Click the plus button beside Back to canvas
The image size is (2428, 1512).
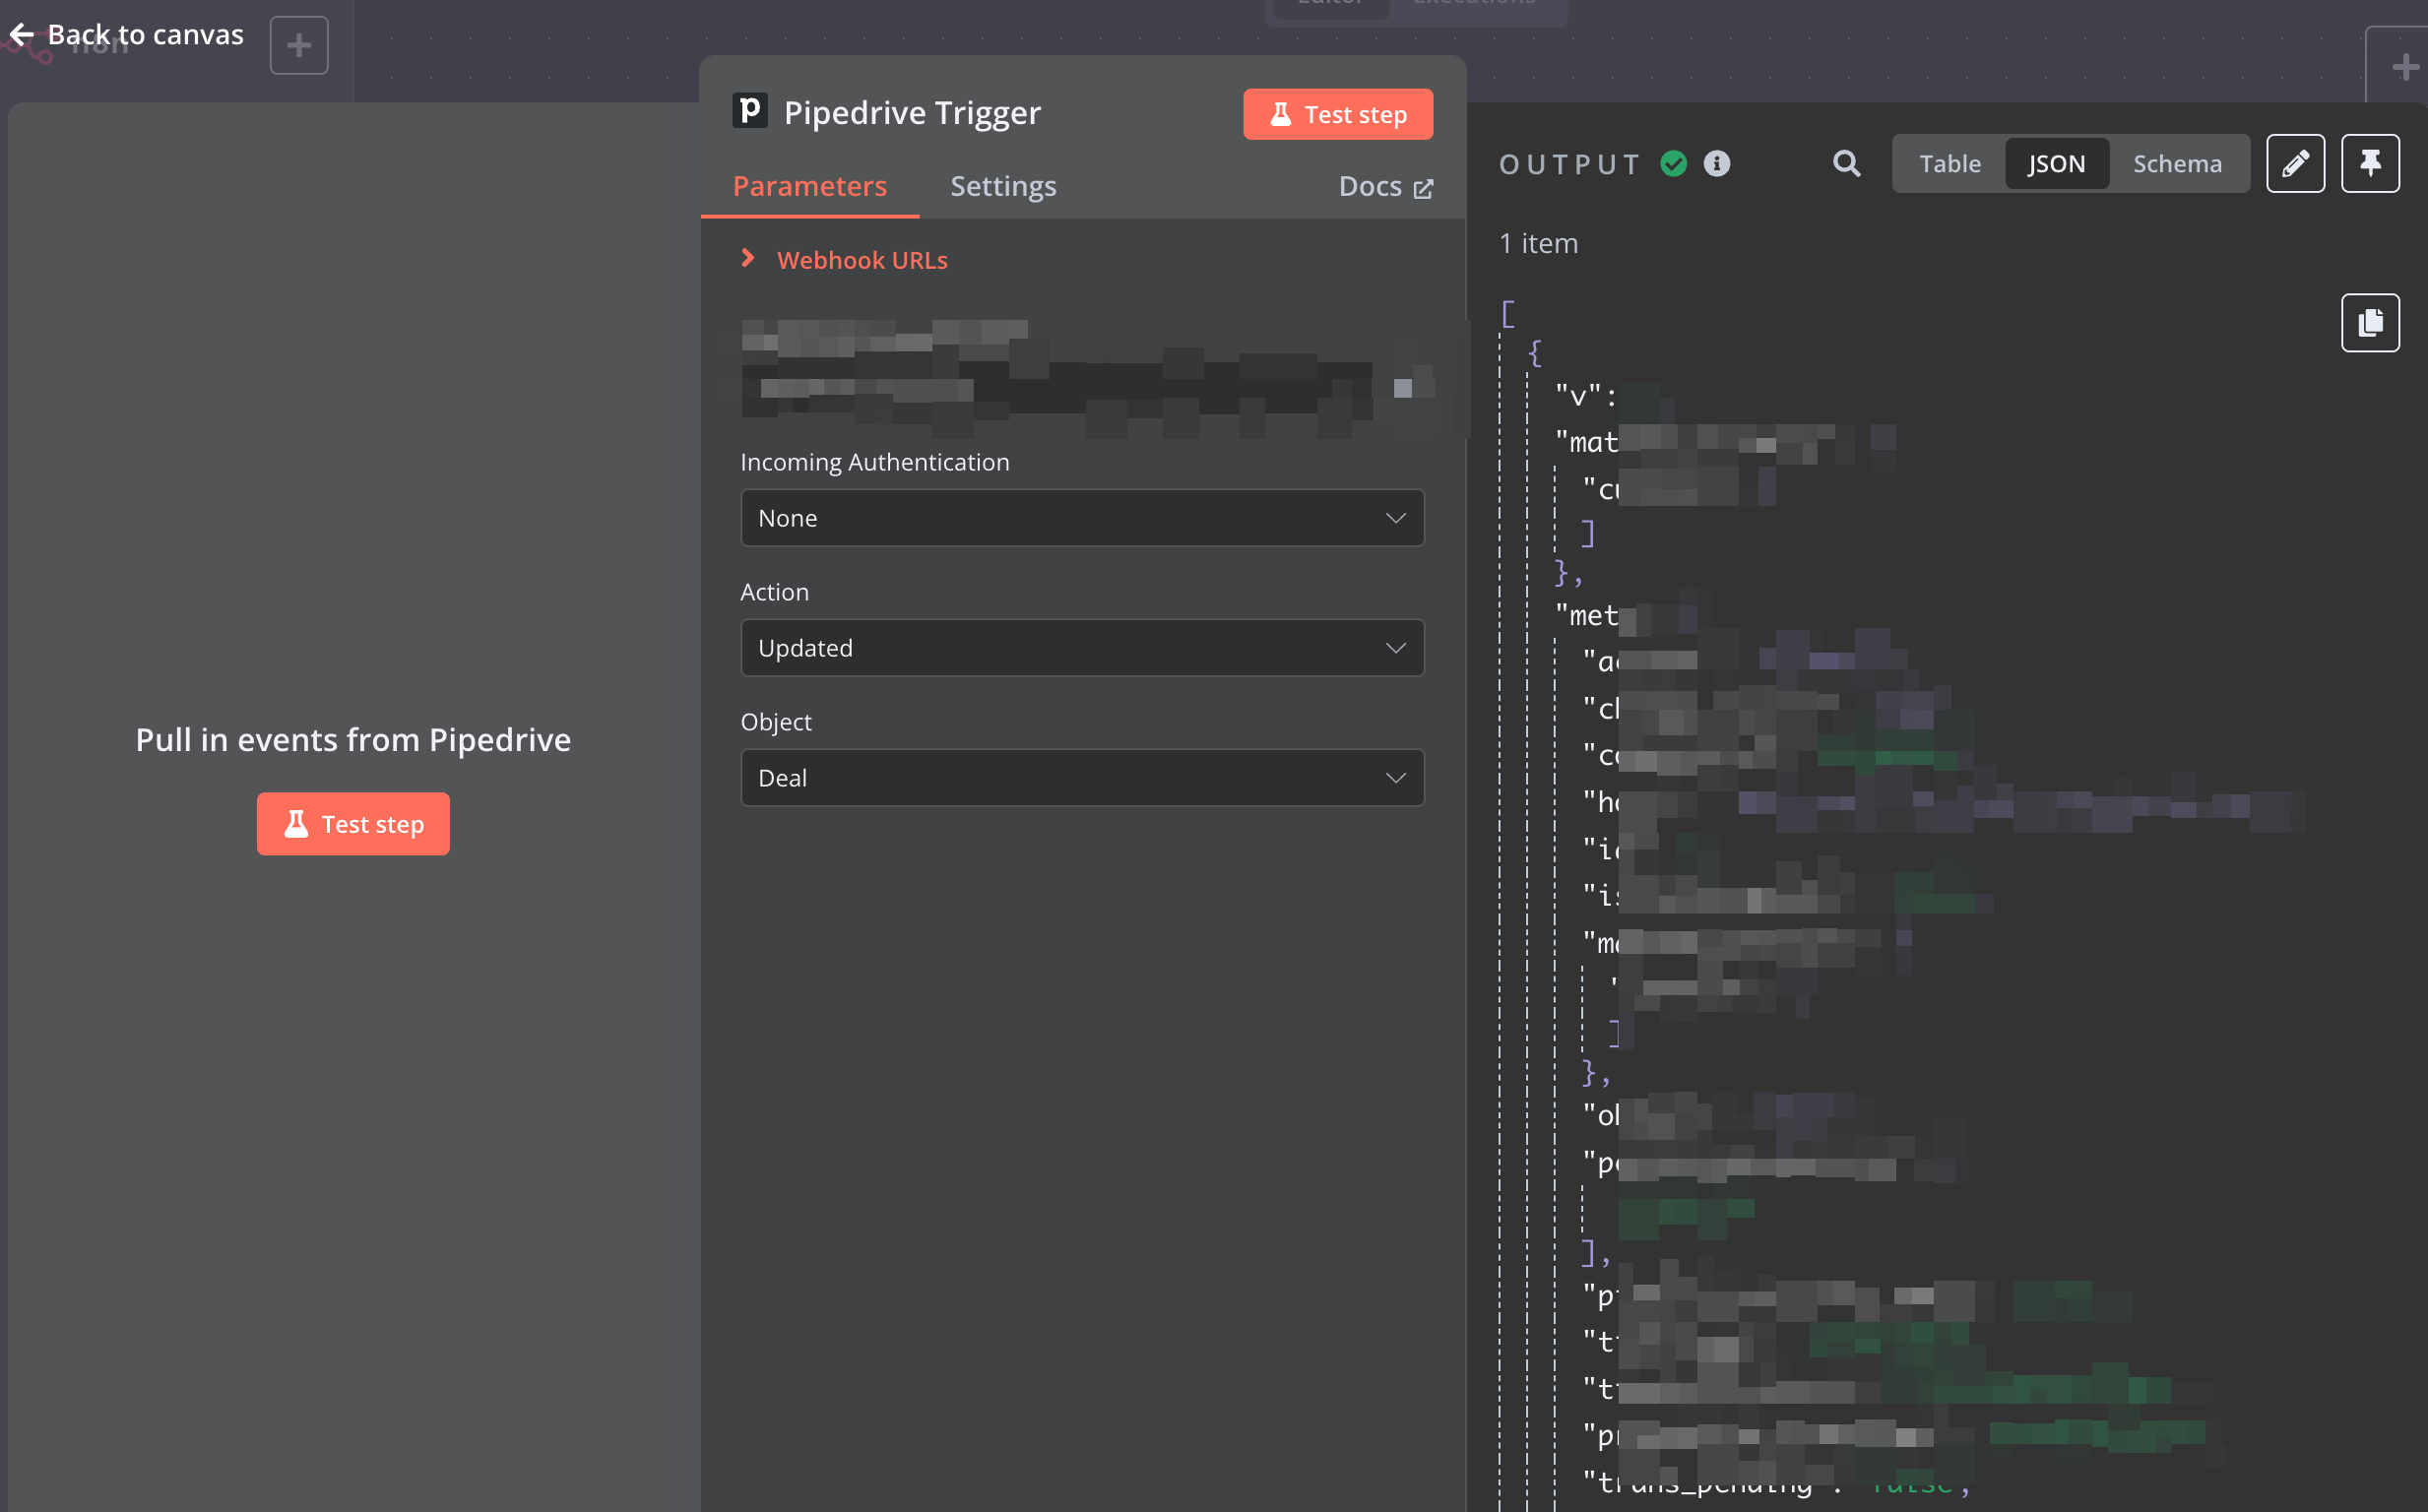point(299,45)
